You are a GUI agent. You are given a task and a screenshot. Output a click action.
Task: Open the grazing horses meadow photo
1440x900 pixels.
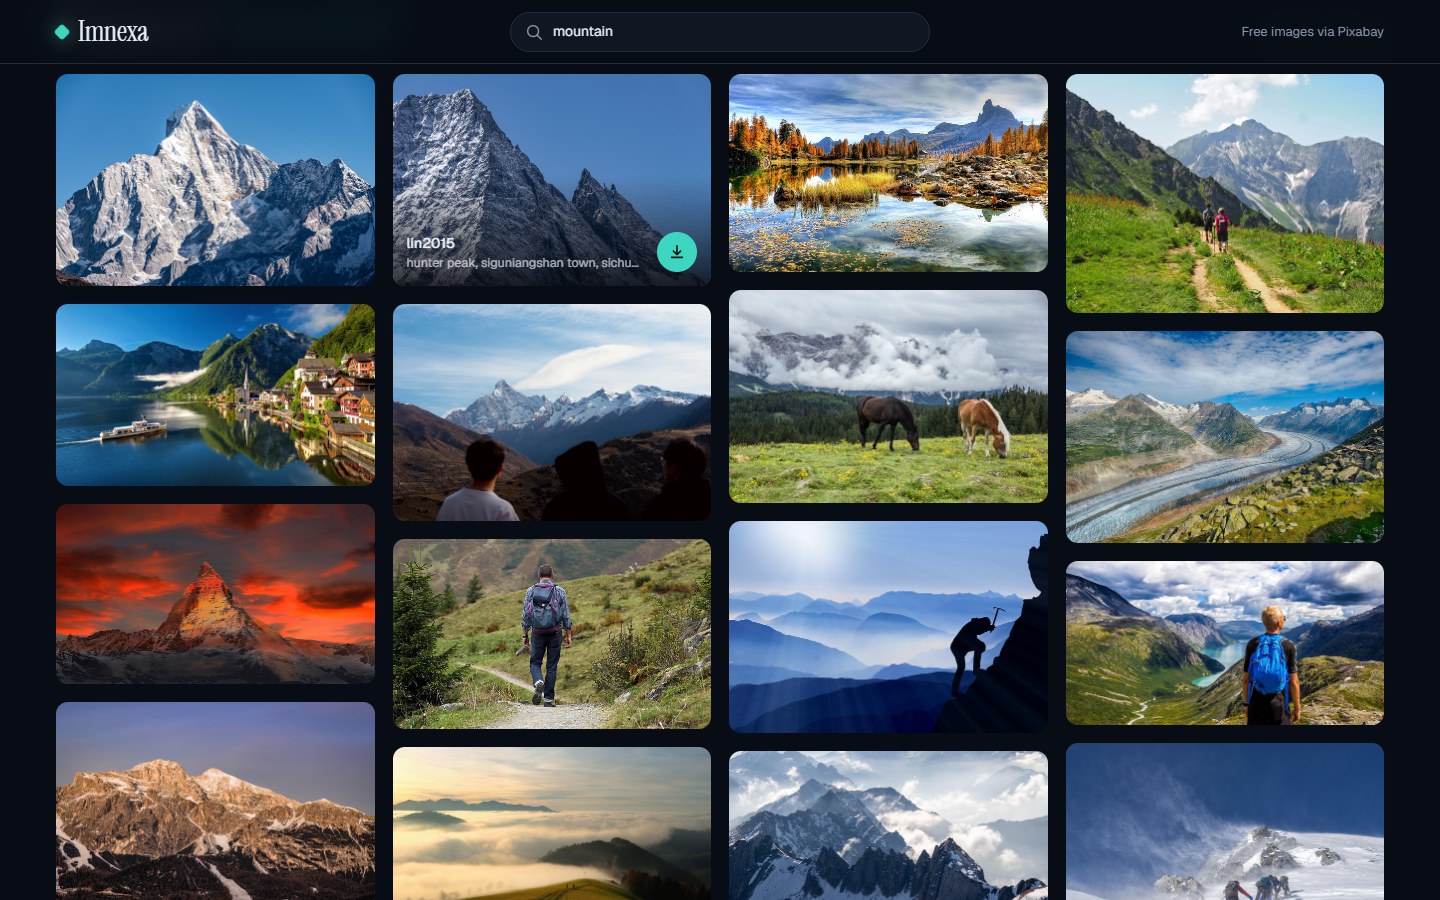pos(888,397)
